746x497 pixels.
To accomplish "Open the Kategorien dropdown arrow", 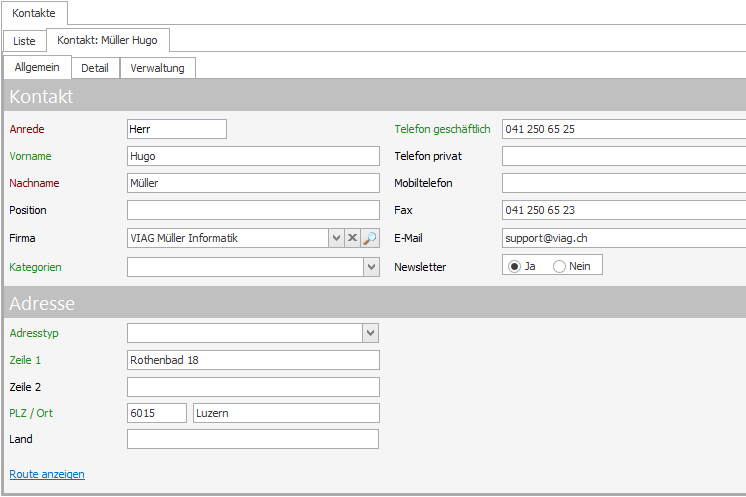I will [x=371, y=267].
